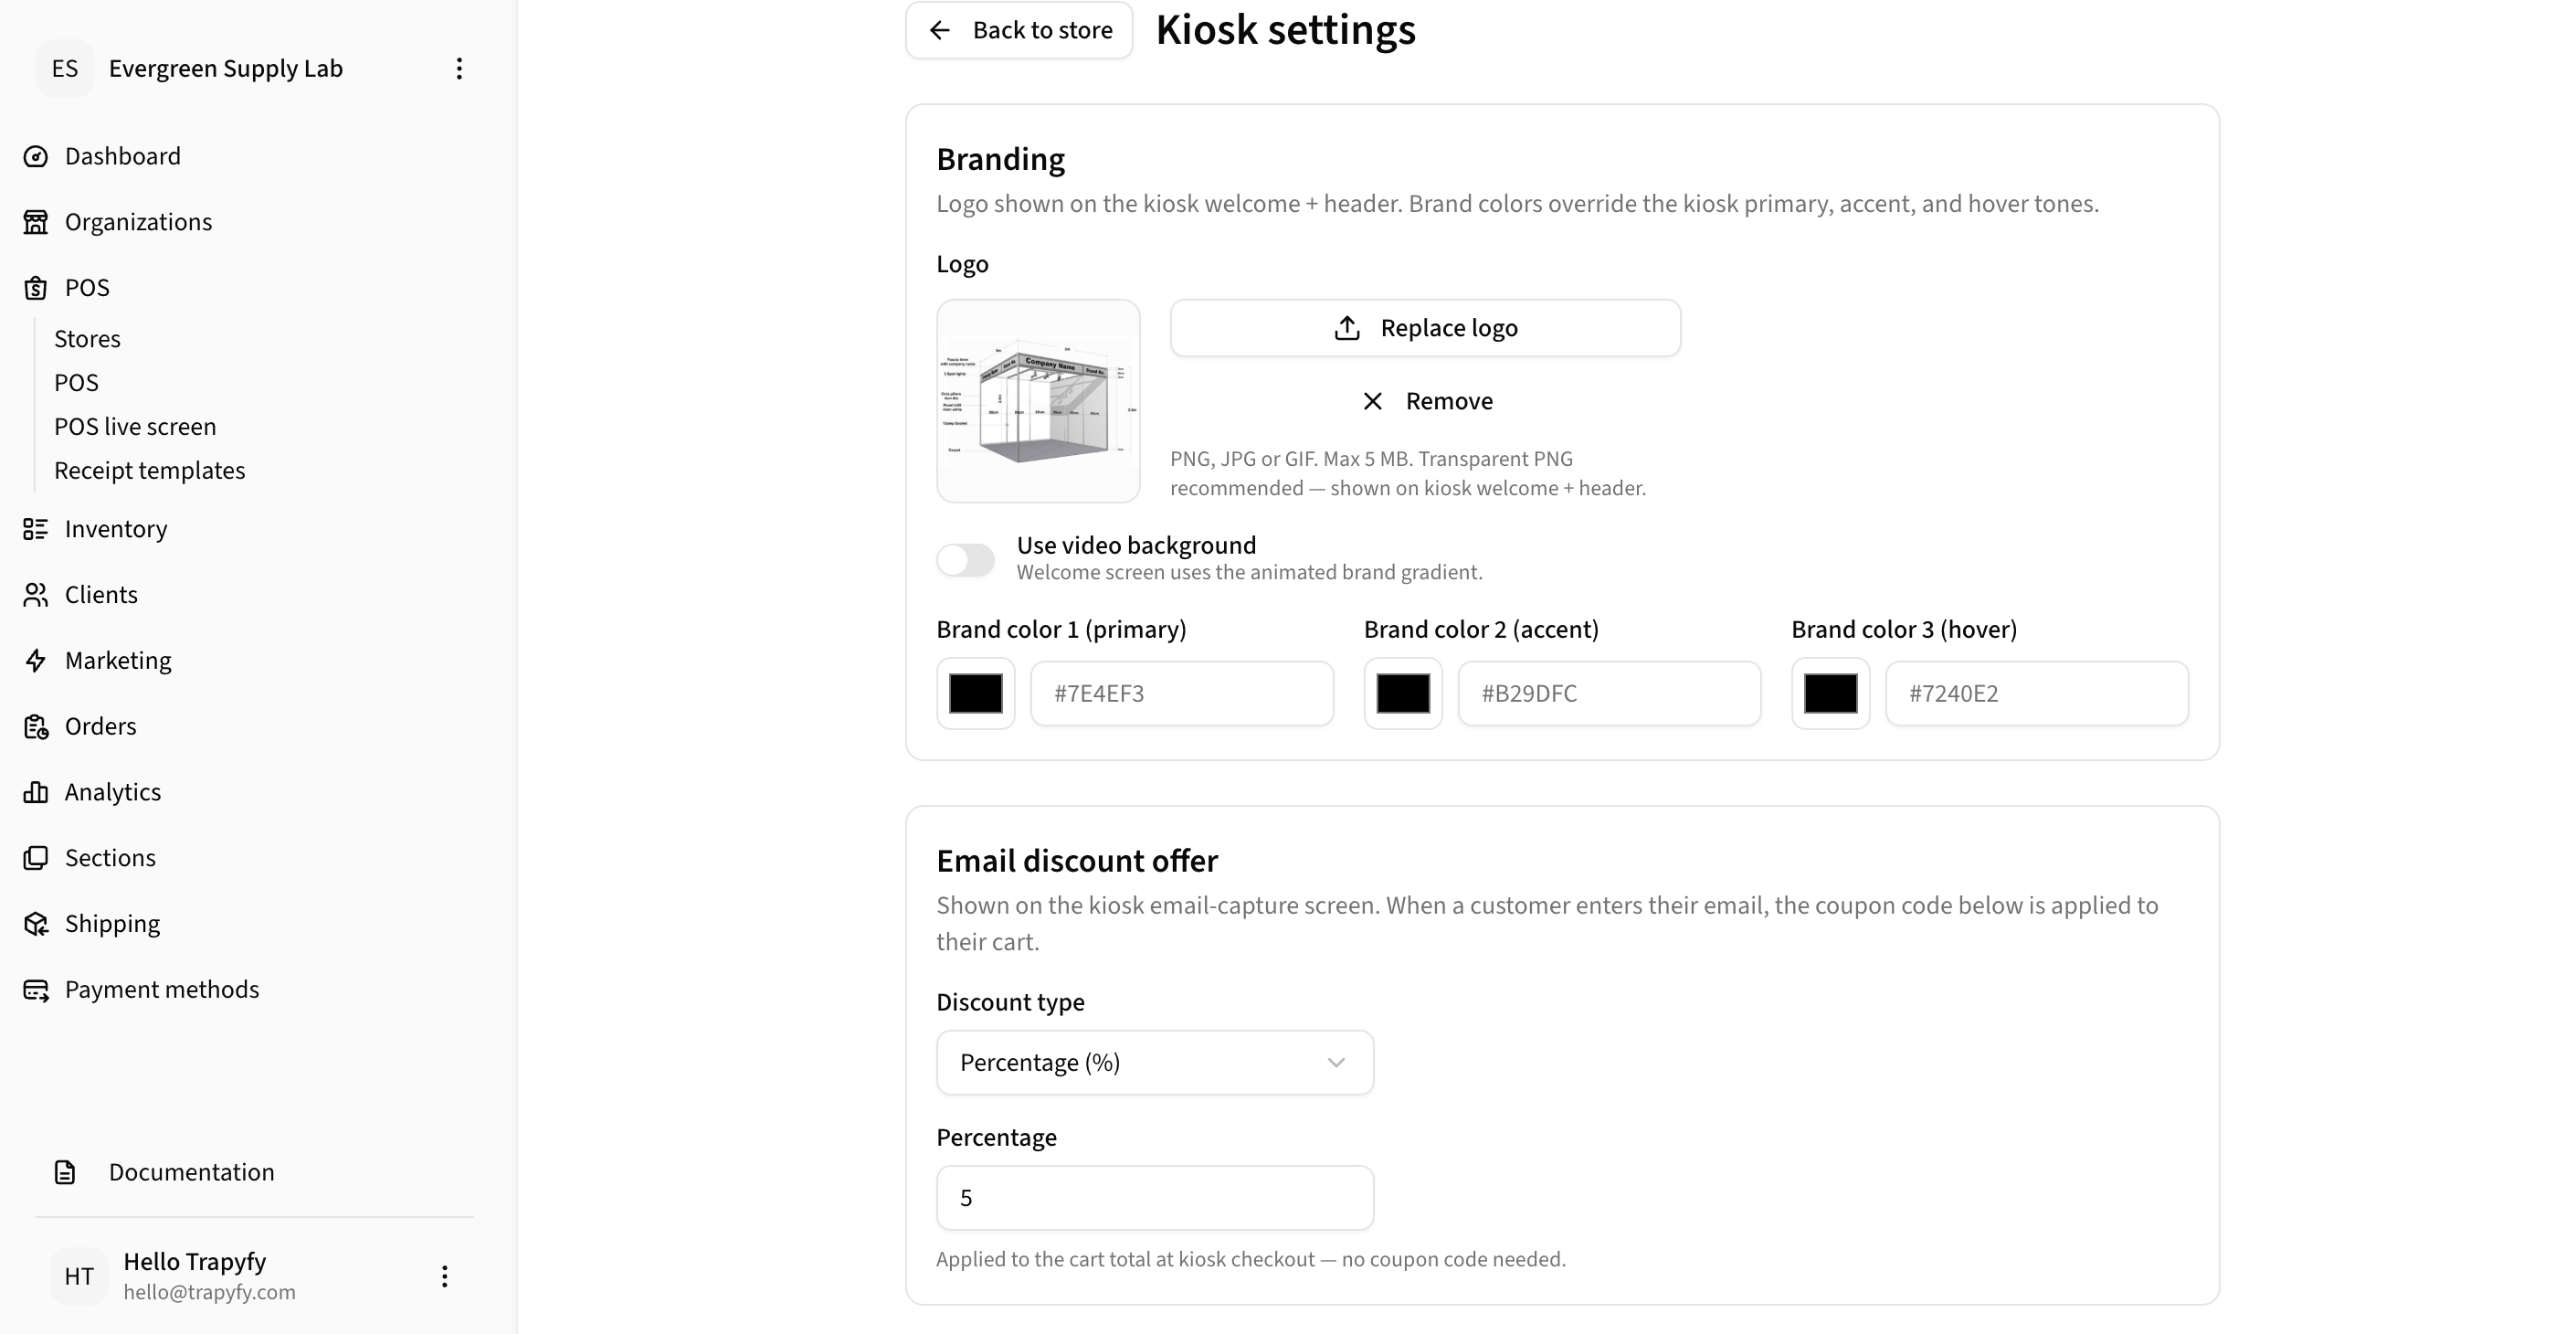Click the X icon beside Remove

tap(1373, 401)
